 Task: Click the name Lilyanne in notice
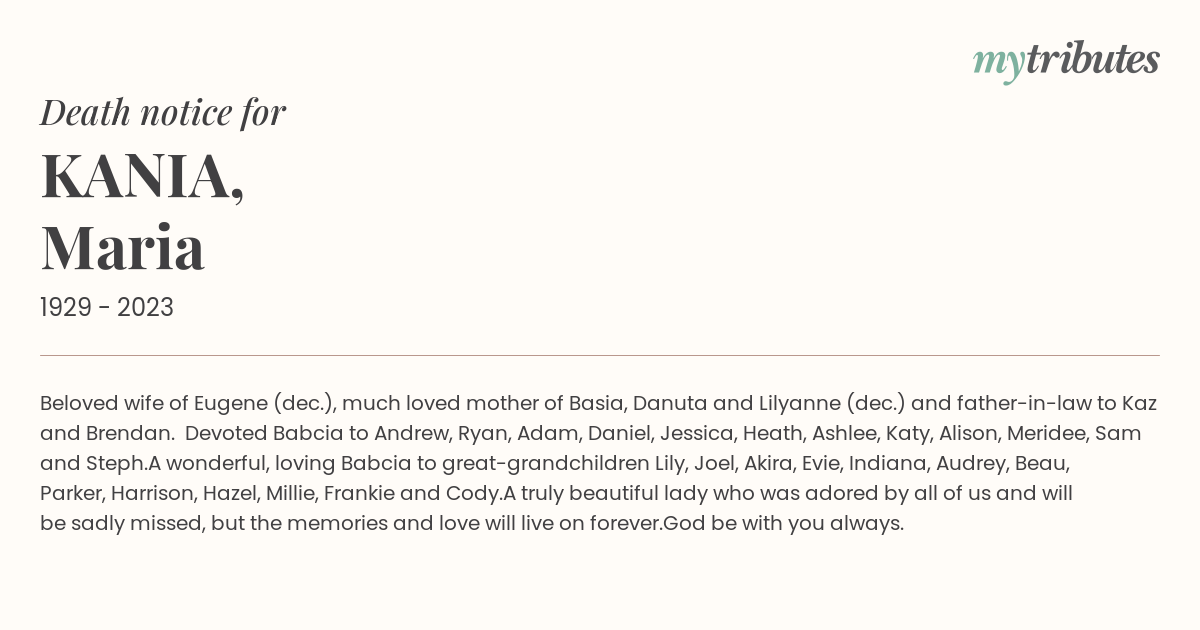(798, 404)
